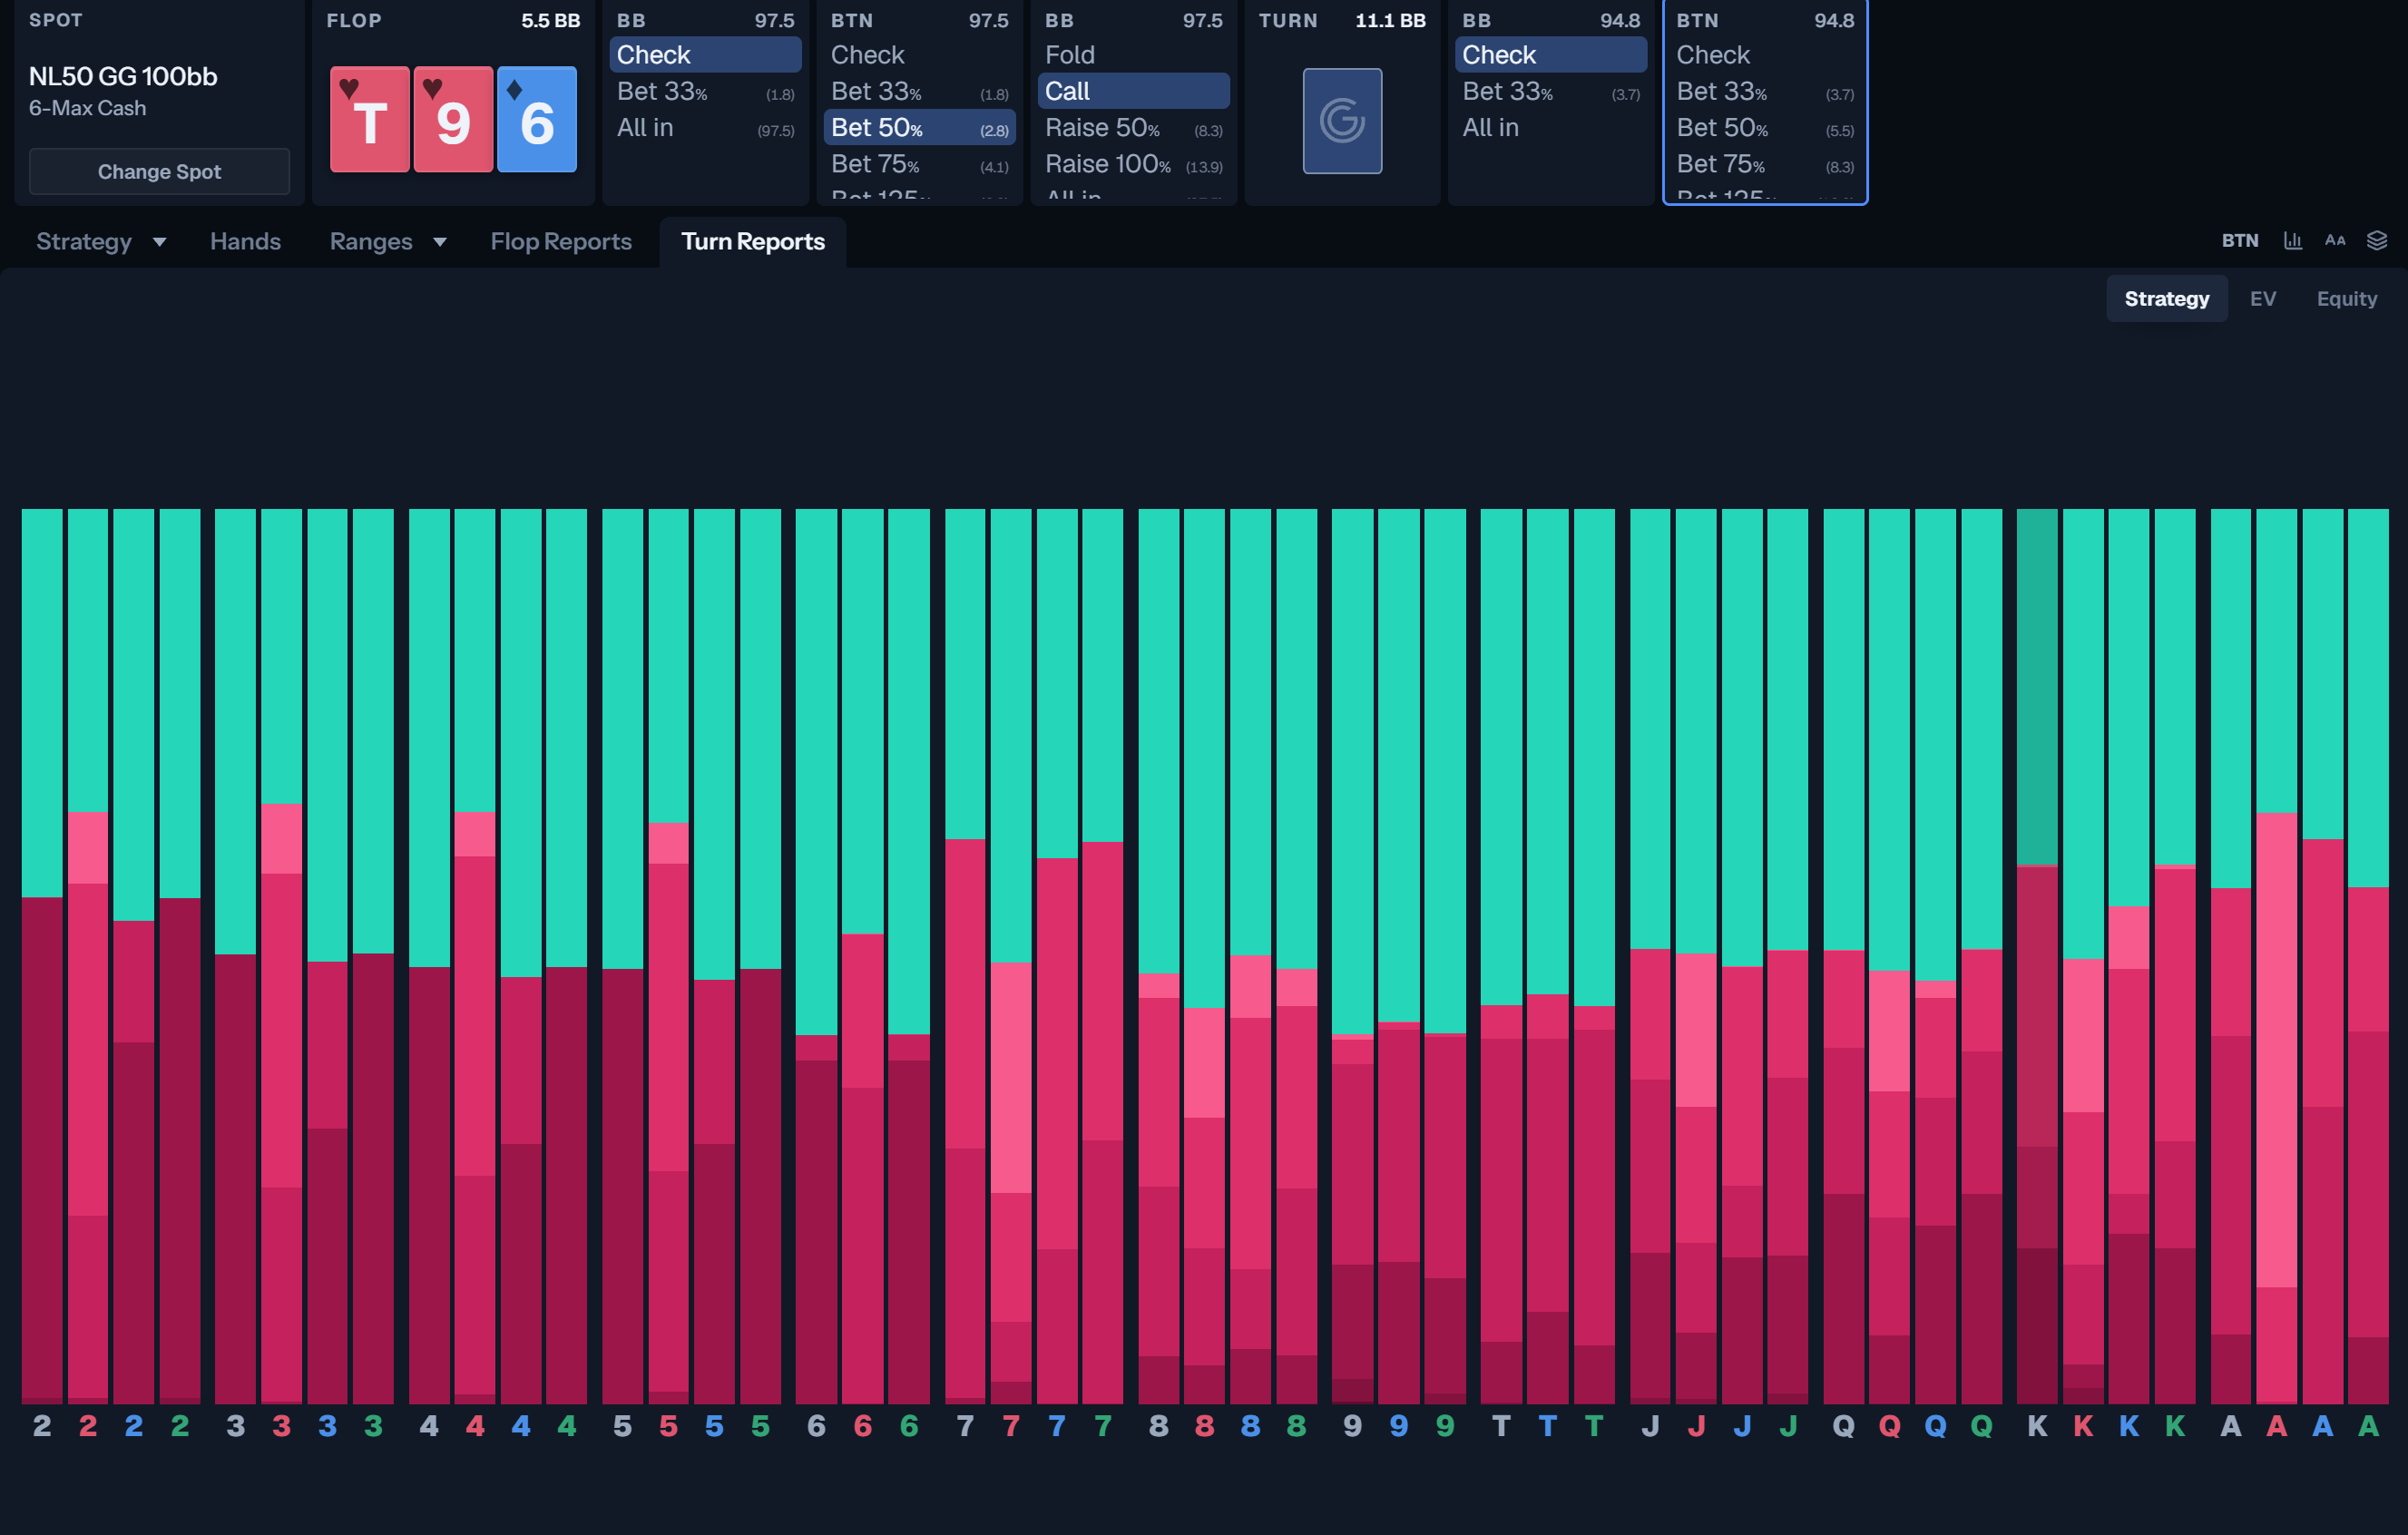2408x1535 pixels.
Task: Select the Nine of hearts flop card
Action: click(453, 120)
